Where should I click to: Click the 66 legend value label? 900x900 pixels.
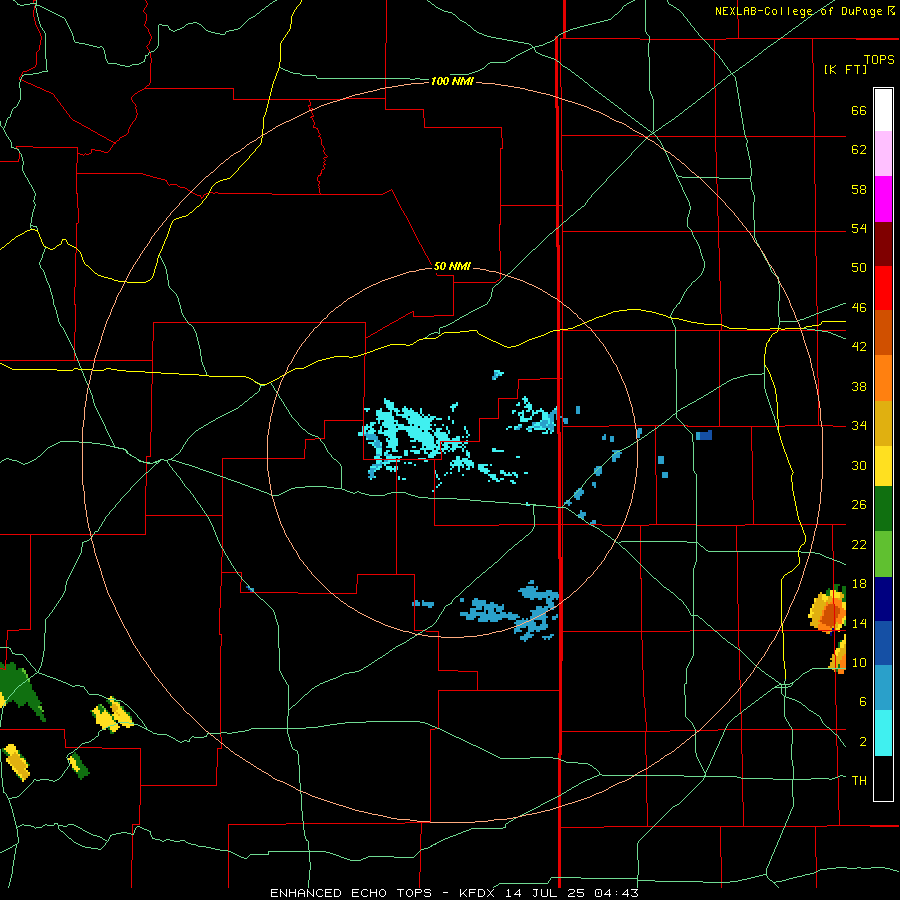click(859, 110)
